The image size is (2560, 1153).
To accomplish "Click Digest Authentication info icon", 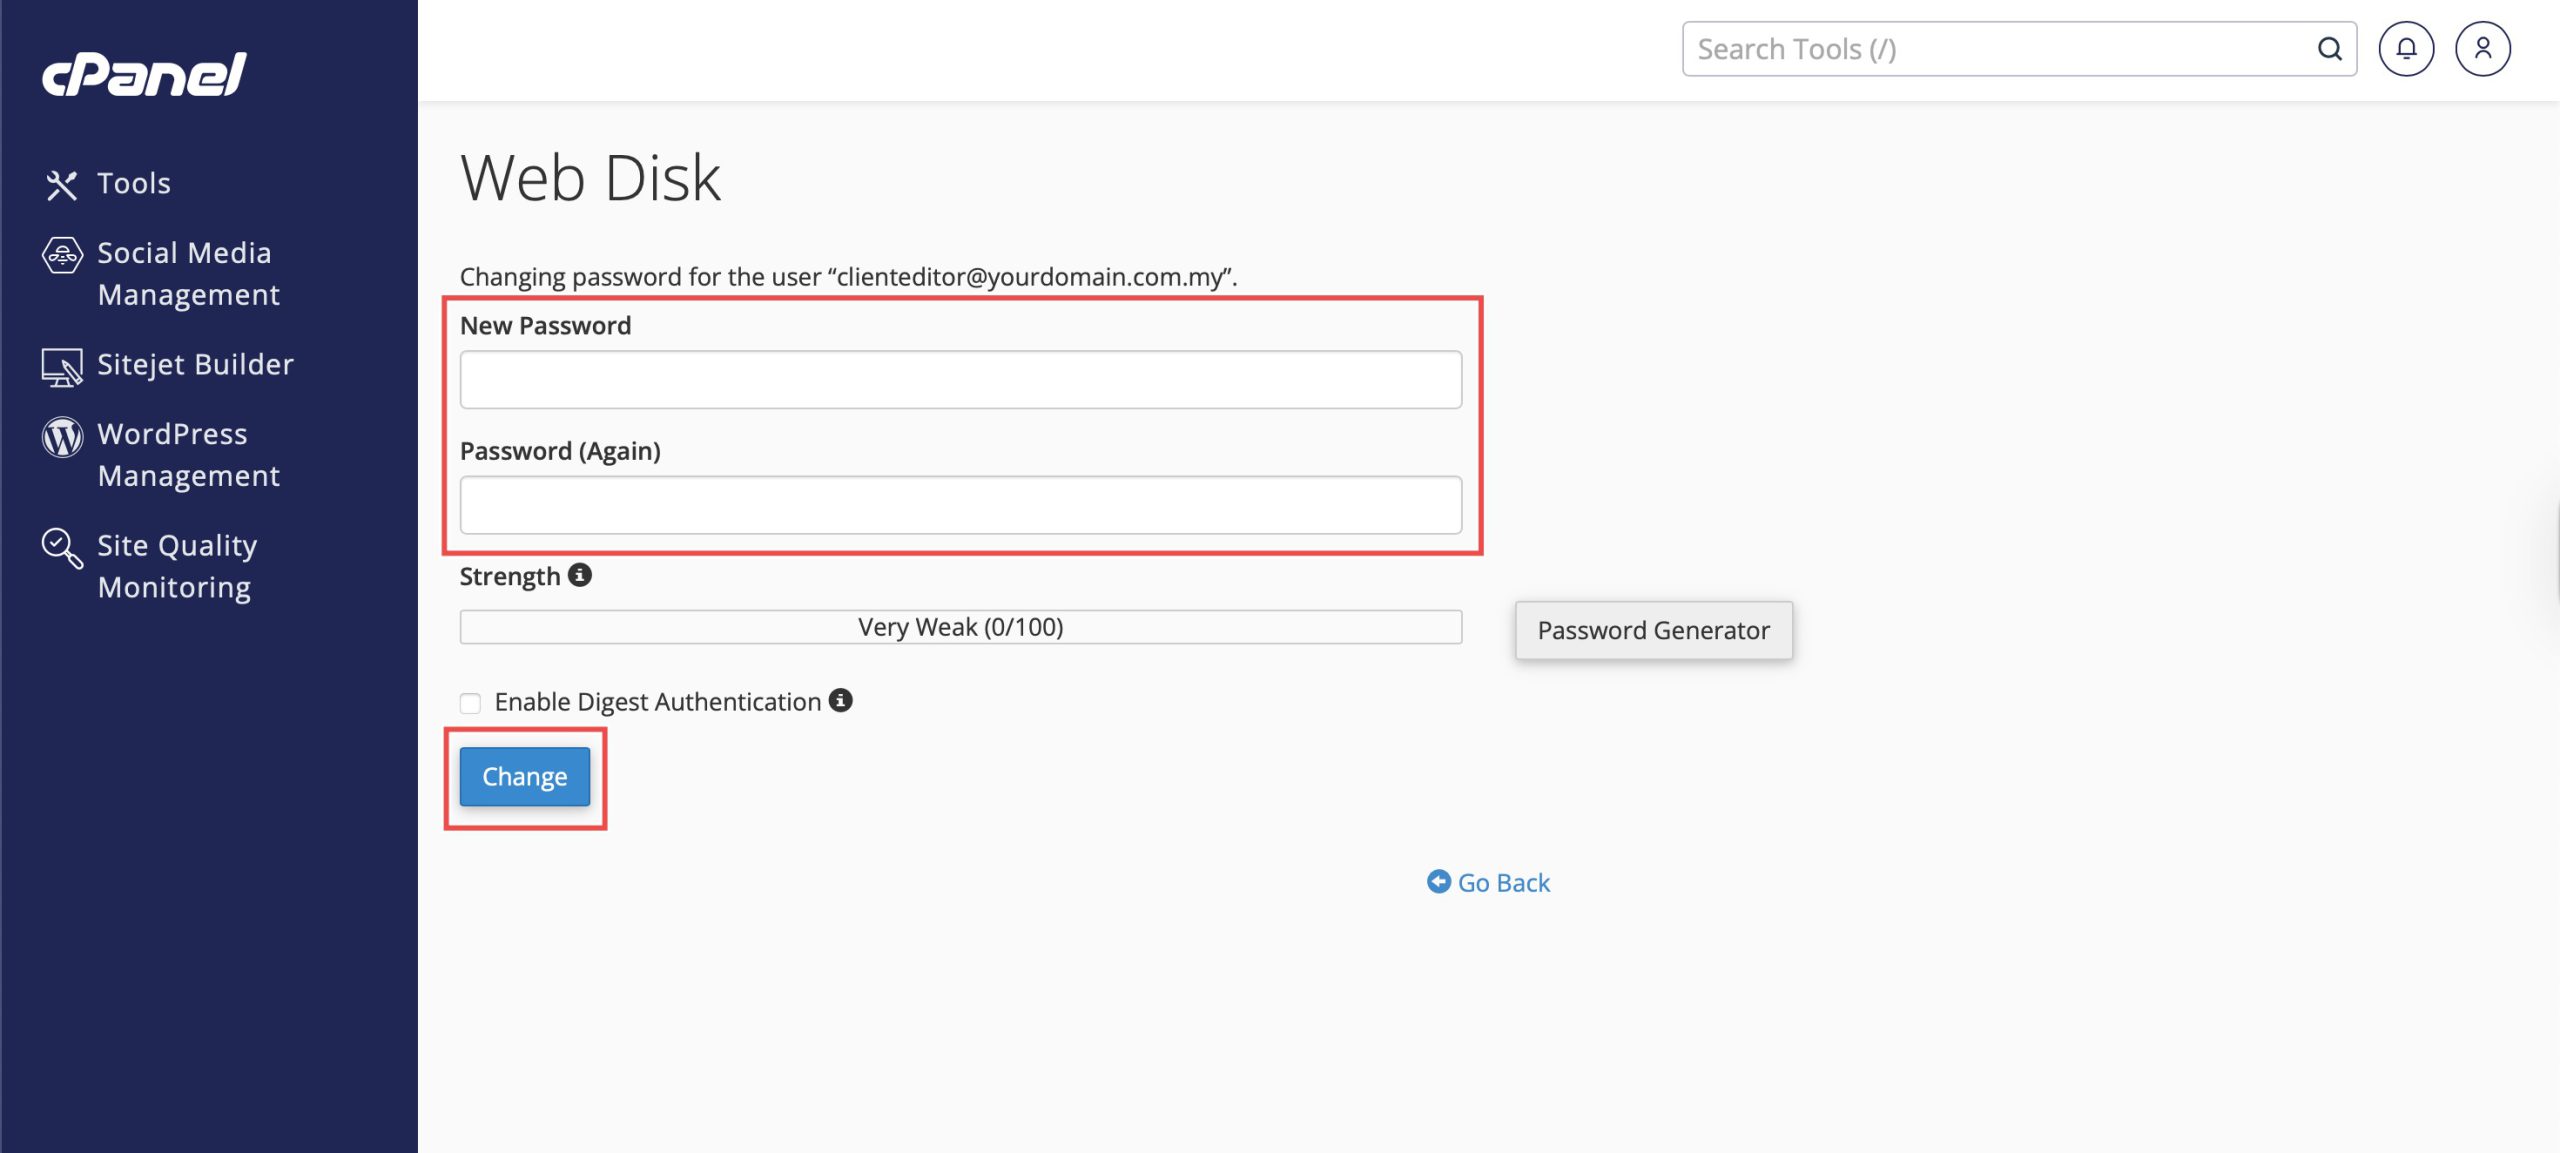I will tap(841, 701).
